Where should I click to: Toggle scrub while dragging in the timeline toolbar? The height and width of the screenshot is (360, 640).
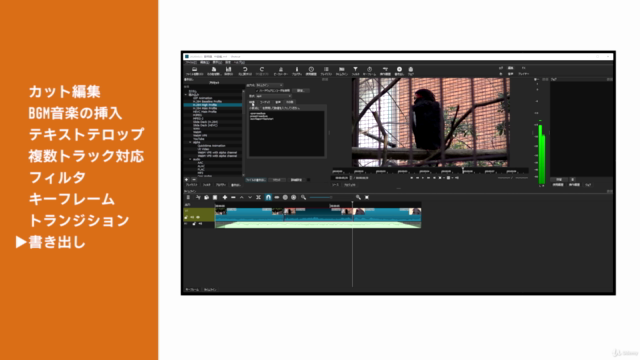click(x=277, y=198)
